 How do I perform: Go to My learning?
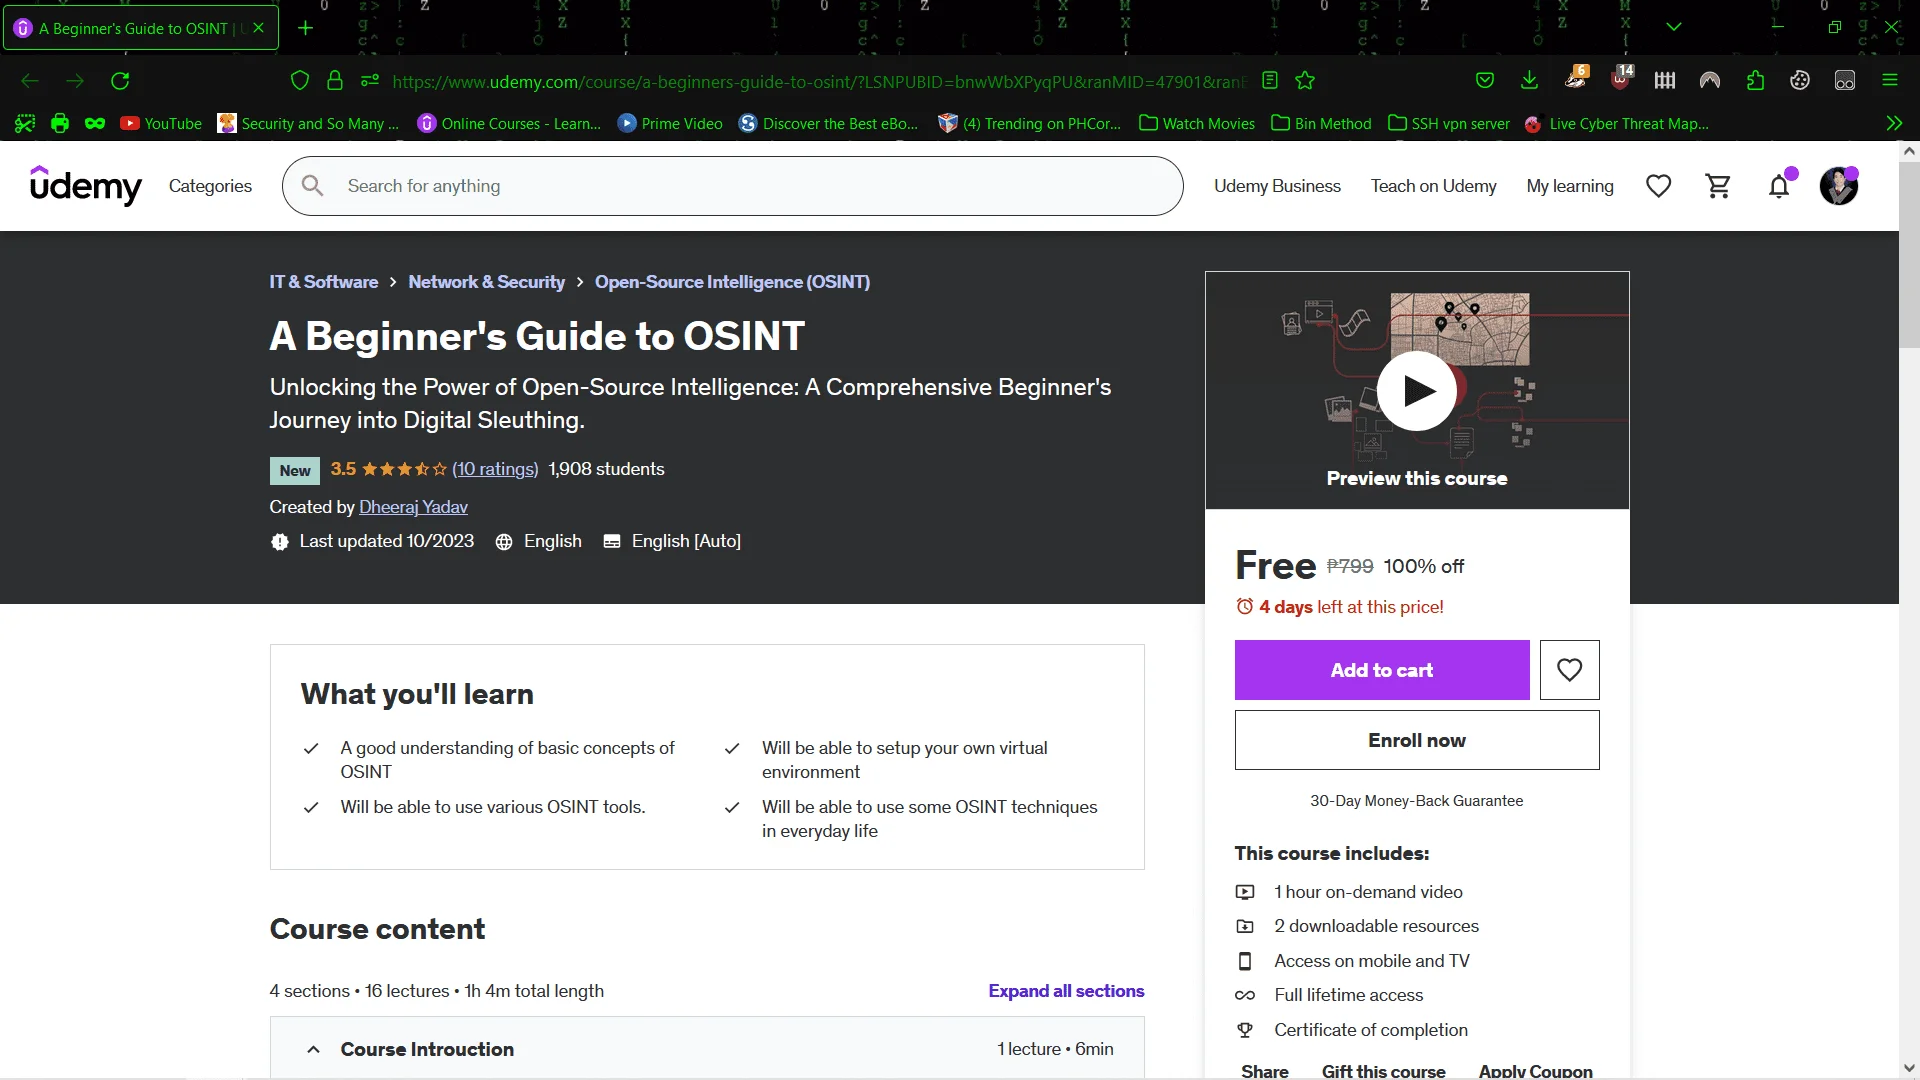tap(1570, 186)
